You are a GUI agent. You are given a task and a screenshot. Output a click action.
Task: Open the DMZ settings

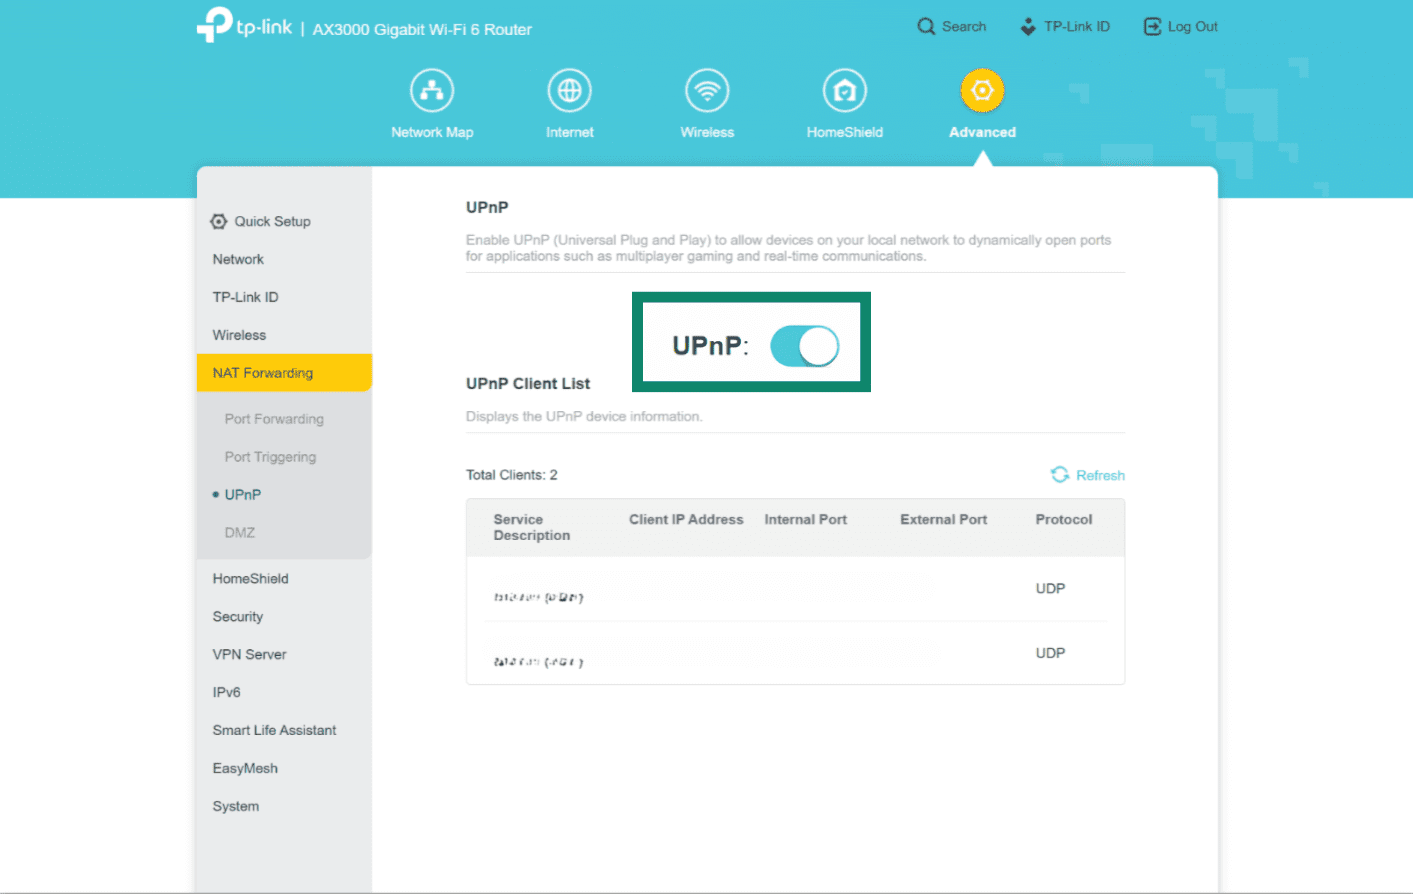pyautogui.click(x=240, y=532)
